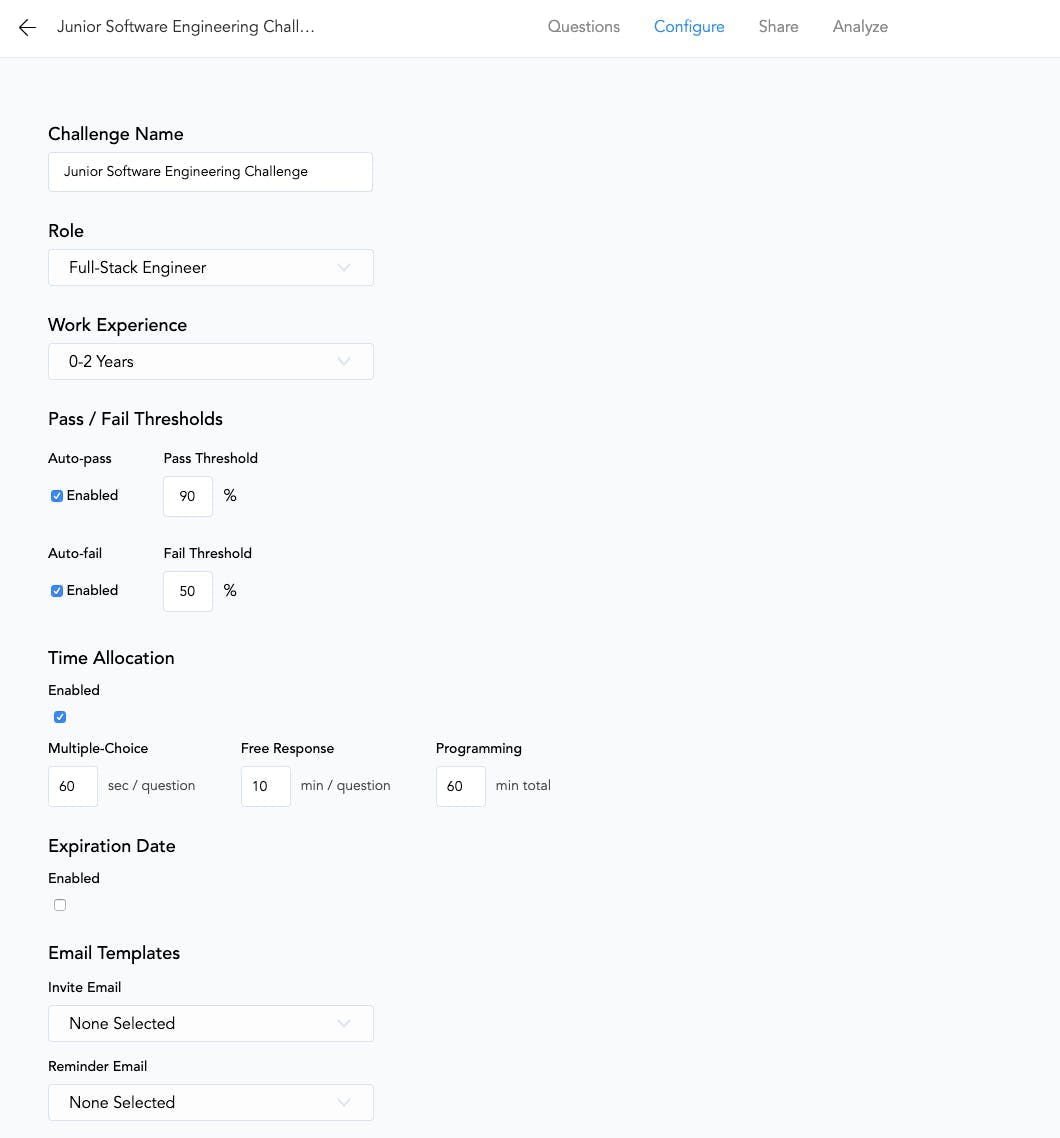
Task: Click the Invite Email dropdown chevron
Action: (x=344, y=1023)
